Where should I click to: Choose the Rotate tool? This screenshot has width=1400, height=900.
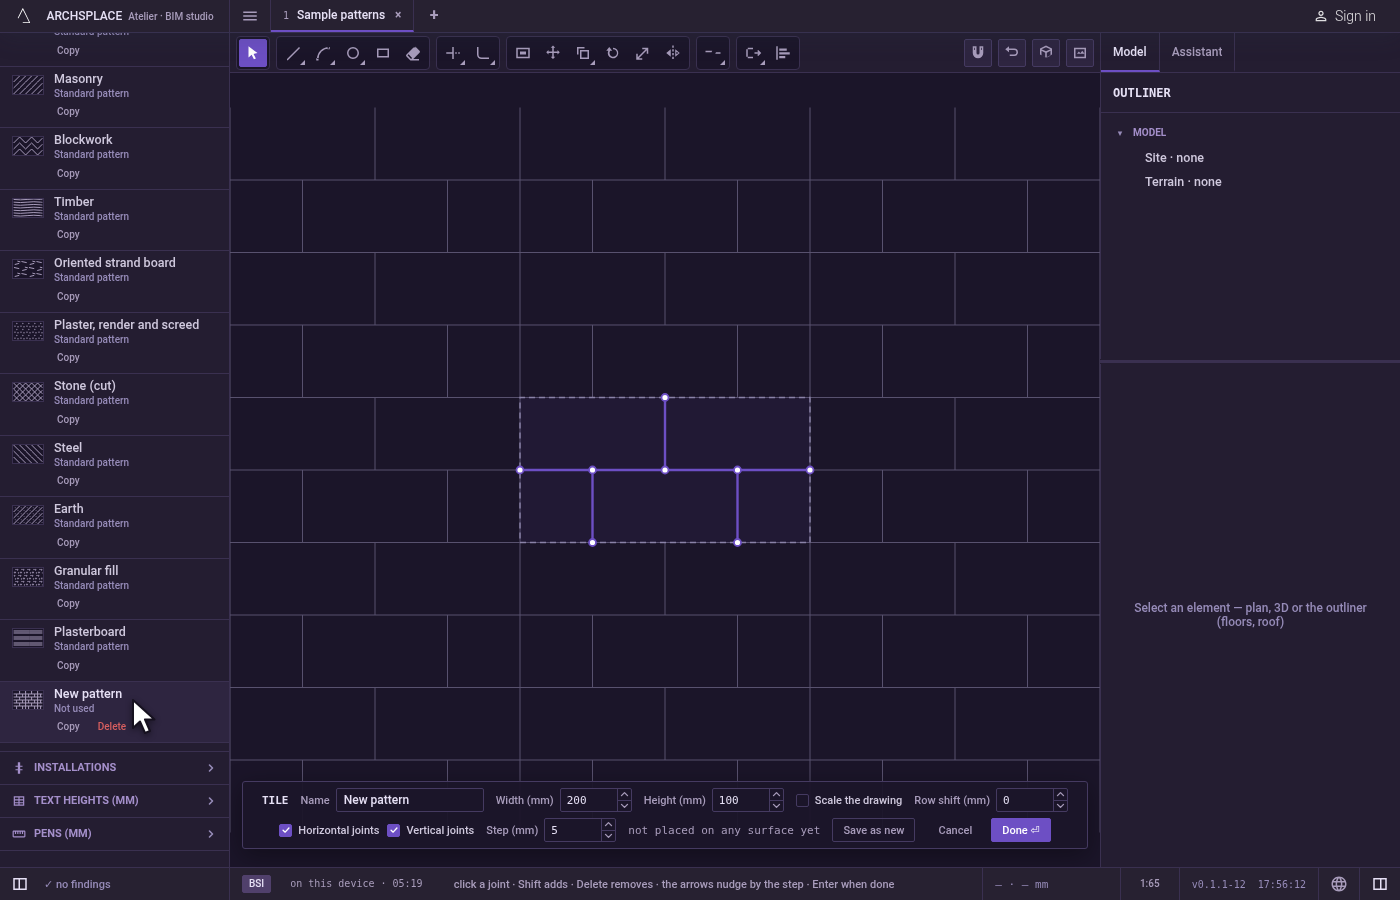(613, 53)
